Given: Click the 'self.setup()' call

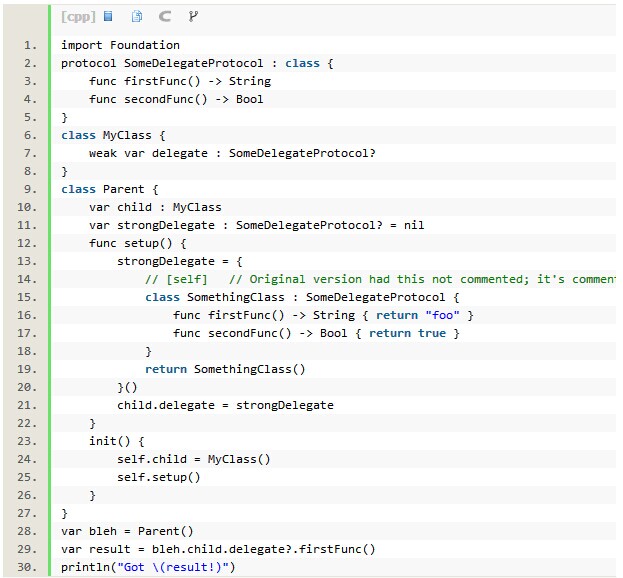Looking at the screenshot, I should coord(158,477).
